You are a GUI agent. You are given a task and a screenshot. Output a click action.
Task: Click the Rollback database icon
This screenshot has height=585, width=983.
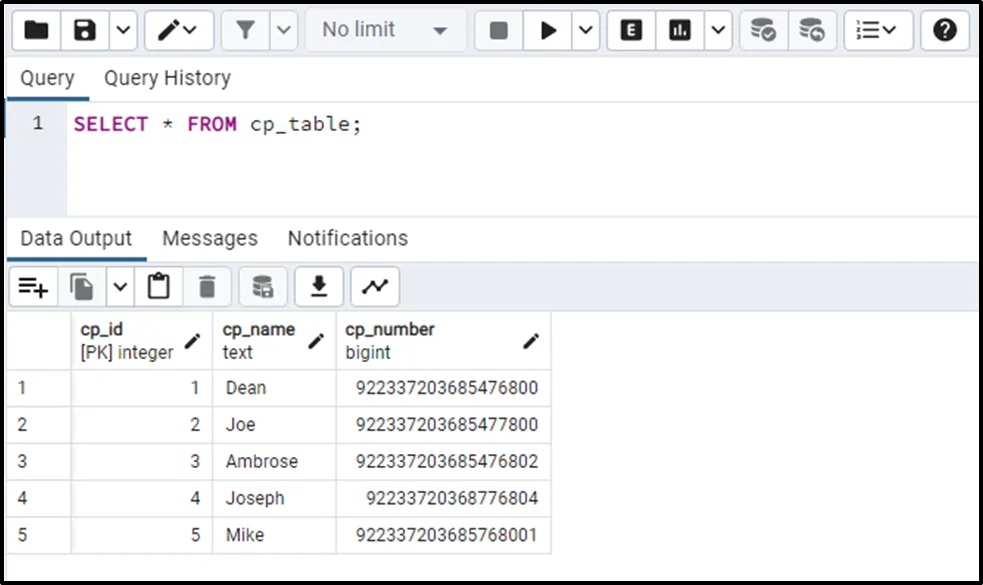[x=811, y=30]
